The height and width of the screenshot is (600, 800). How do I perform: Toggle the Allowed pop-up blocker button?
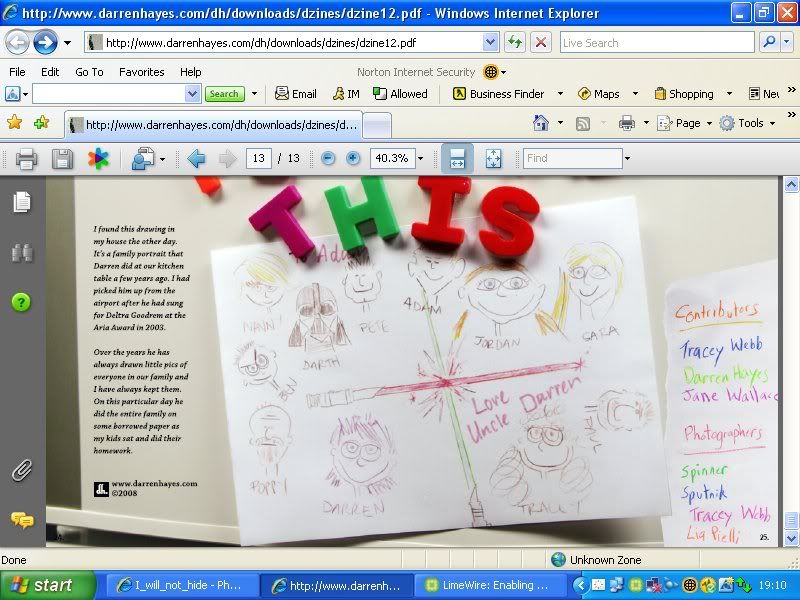click(x=400, y=94)
